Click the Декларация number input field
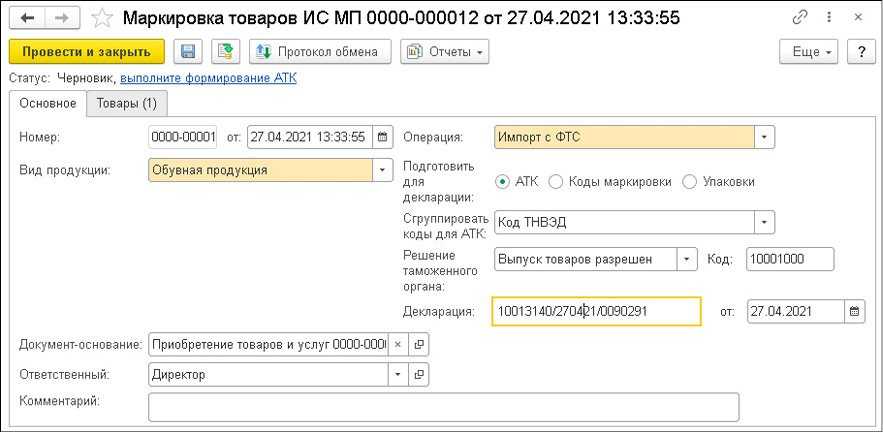The height and width of the screenshot is (432, 883). click(596, 311)
